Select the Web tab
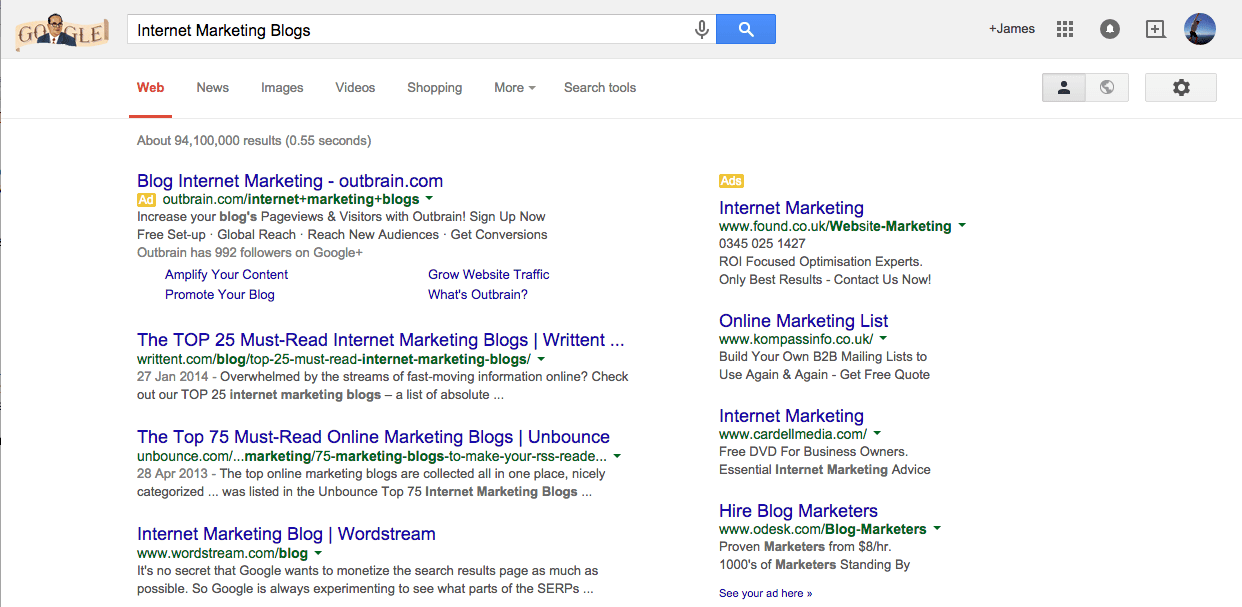Image resolution: width=1242 pixels, height=607 pixels. point(151,88)
